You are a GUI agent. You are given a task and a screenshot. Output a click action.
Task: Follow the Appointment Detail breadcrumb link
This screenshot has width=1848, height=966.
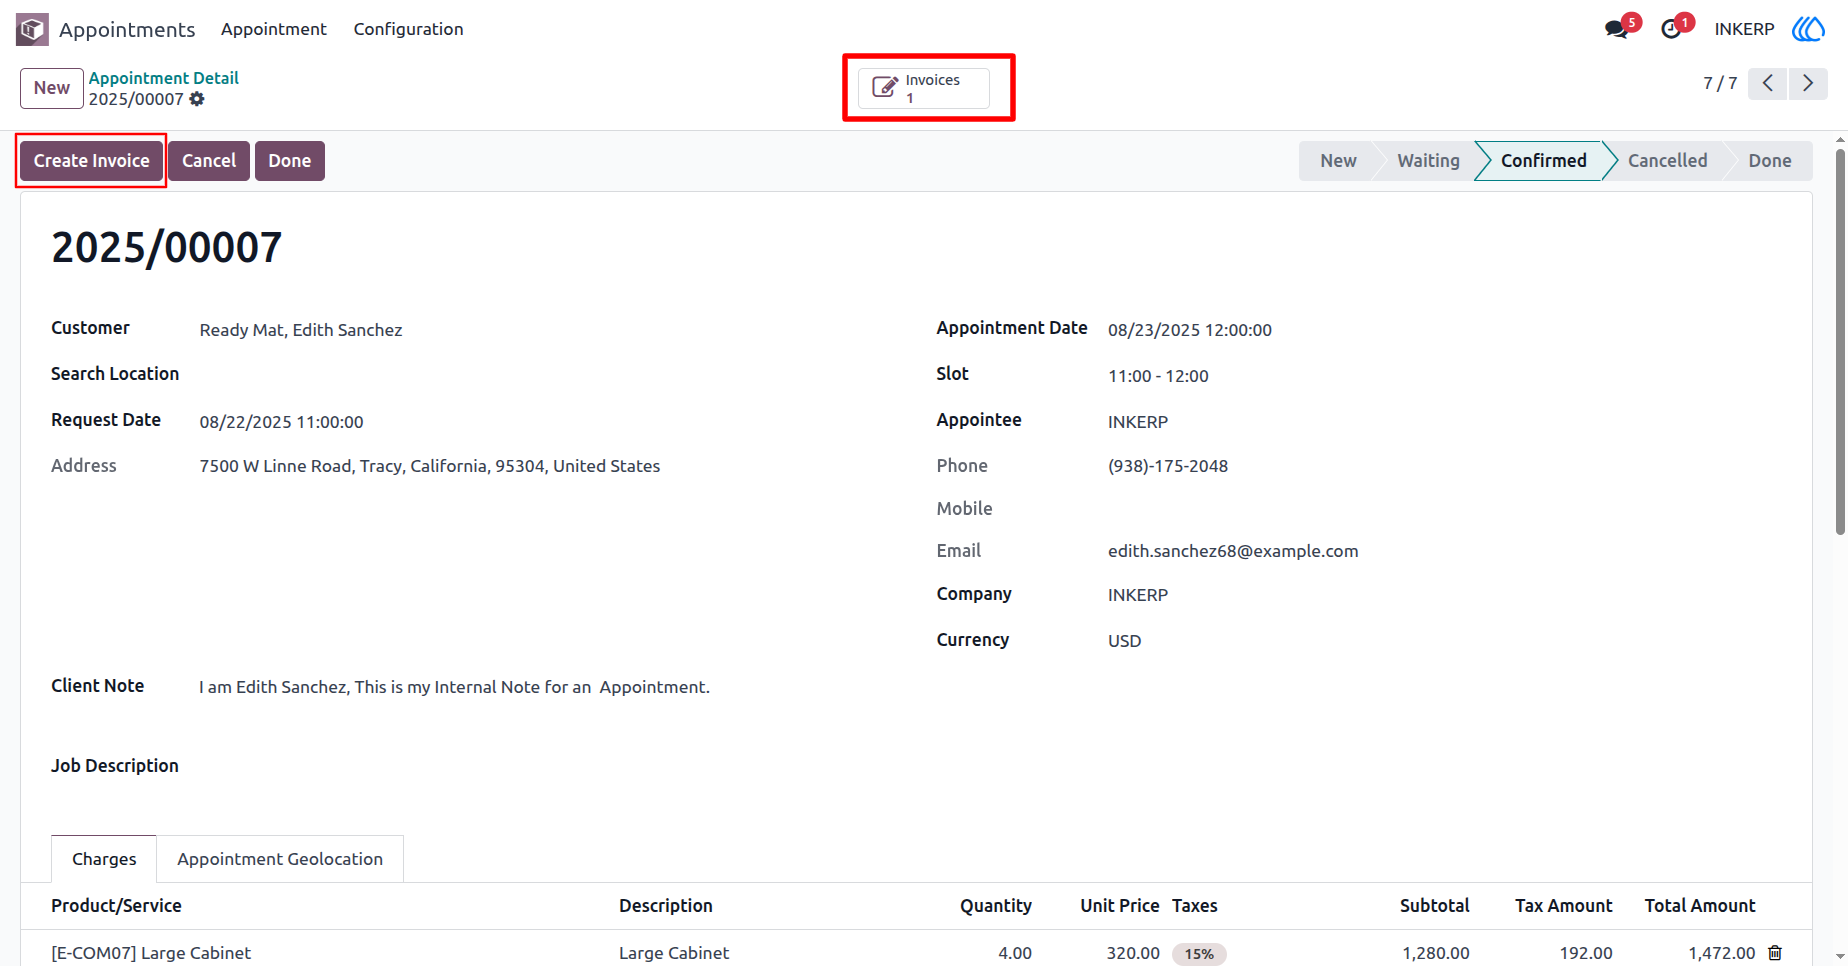pos(164,78)
